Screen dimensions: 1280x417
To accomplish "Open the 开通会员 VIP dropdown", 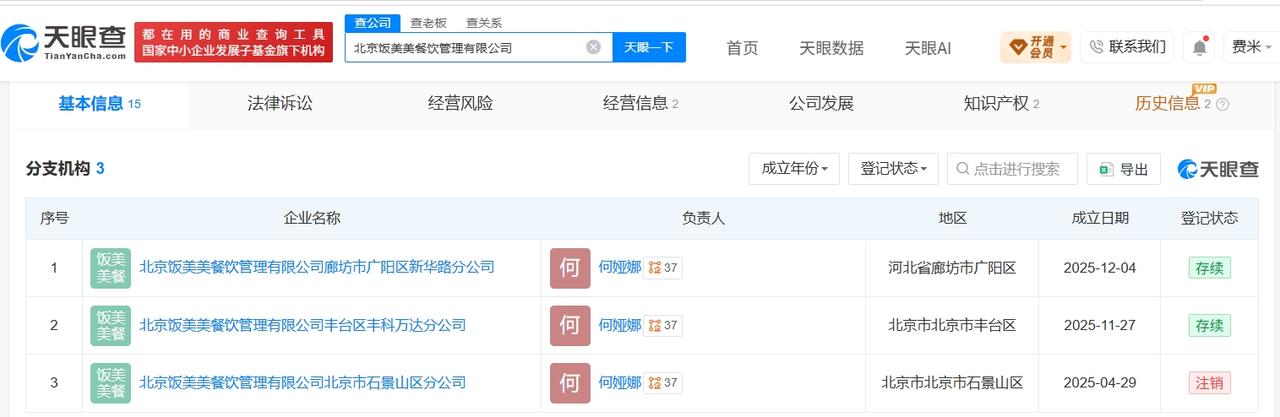I will coord(1035,47).
